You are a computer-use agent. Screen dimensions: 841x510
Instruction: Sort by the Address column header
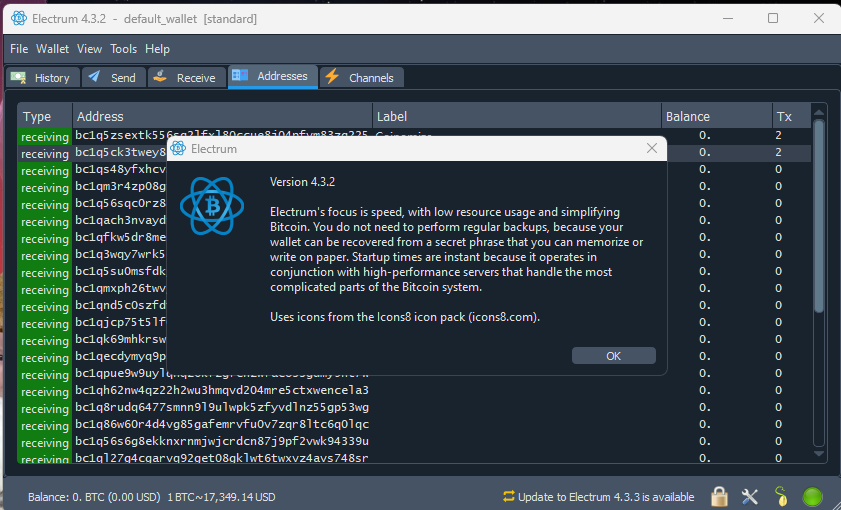pyautogui.click(x=223, y=116)
